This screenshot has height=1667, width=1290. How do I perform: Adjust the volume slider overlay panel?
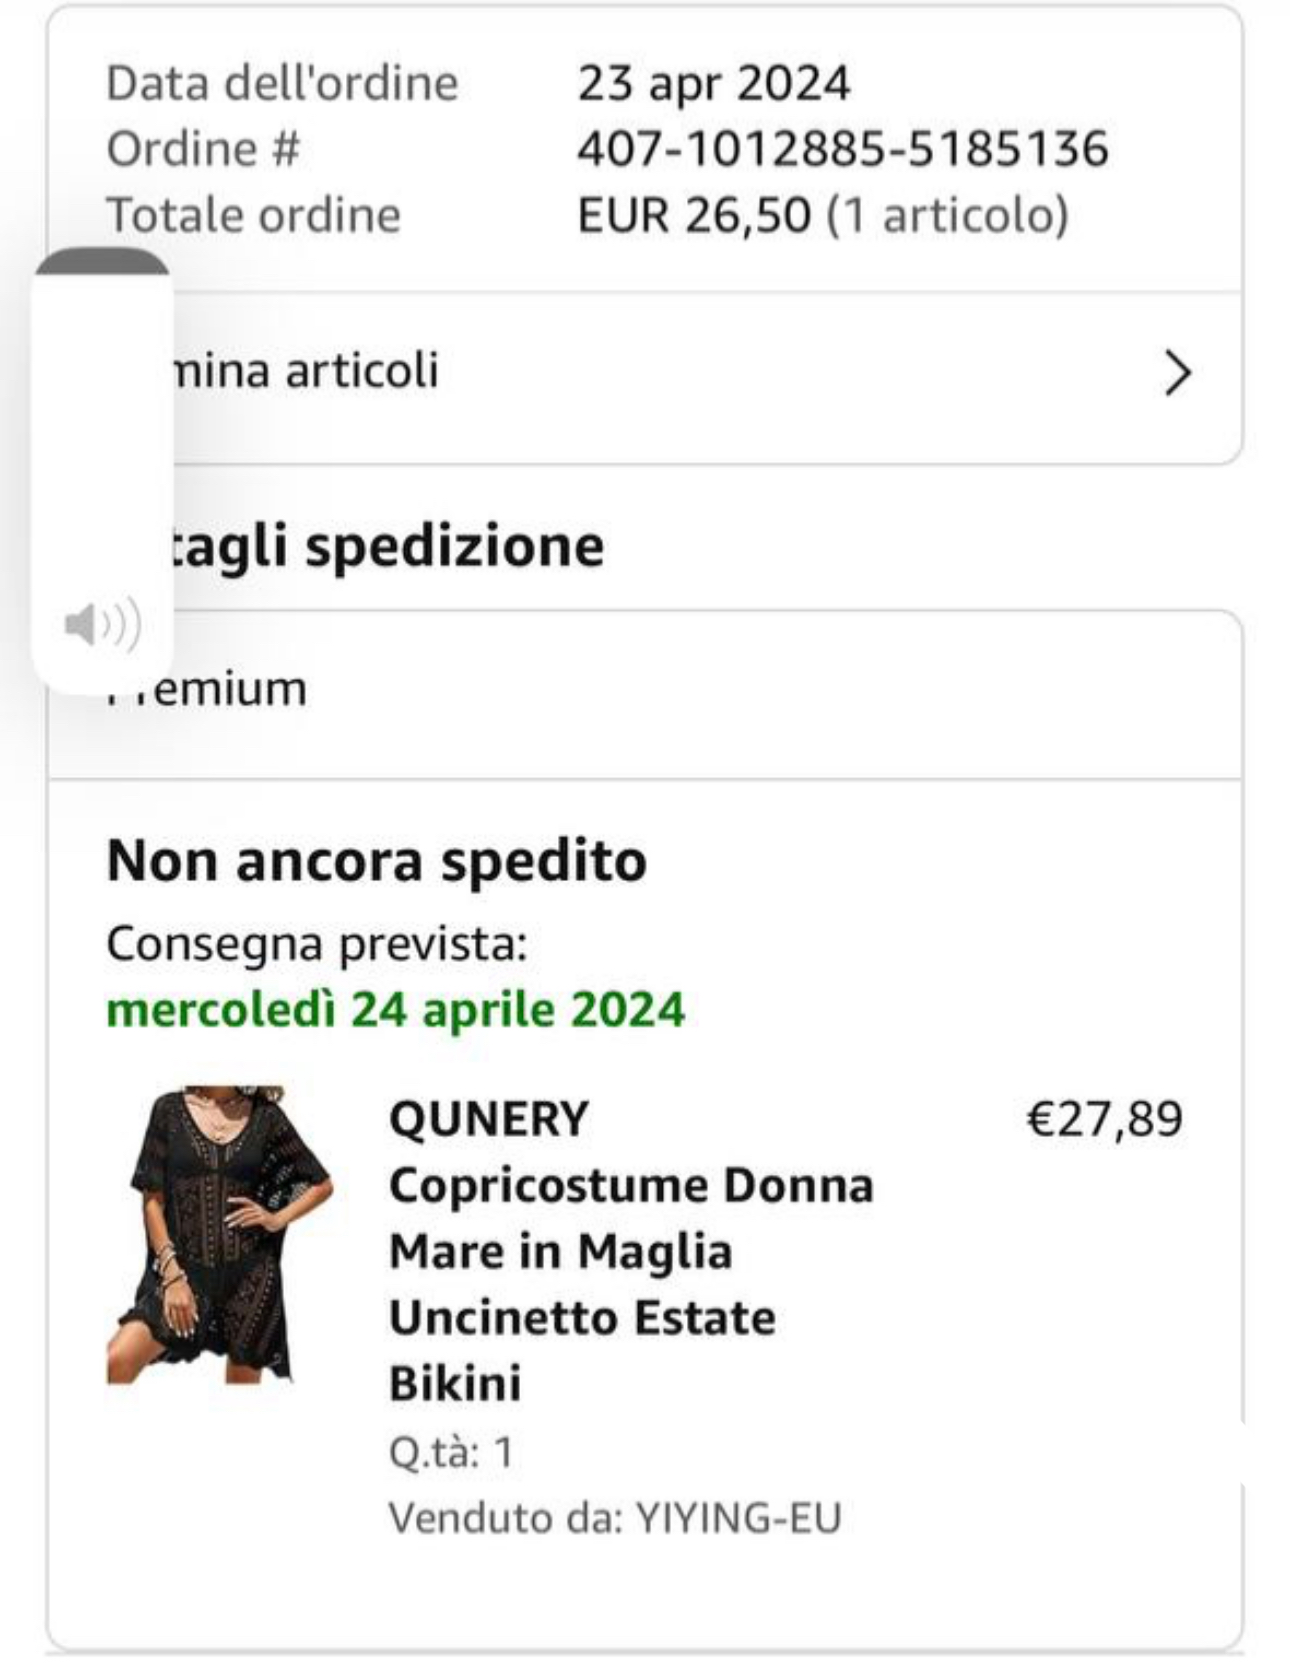point(102,440)
